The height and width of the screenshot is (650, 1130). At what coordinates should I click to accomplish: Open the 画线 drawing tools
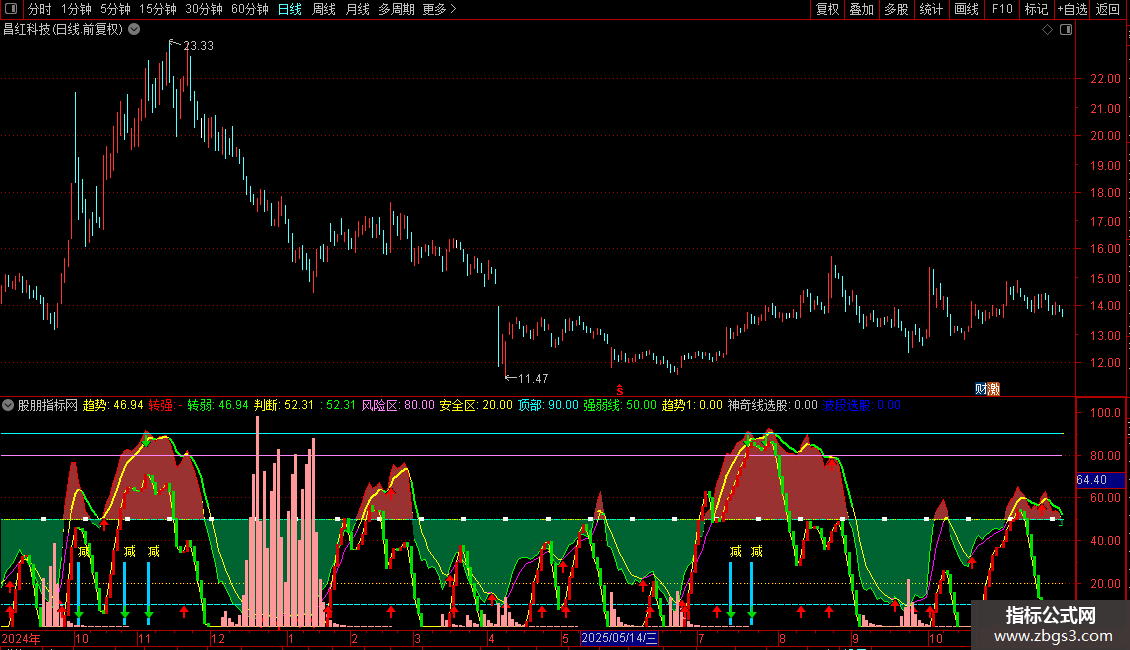(x=966, y=9)
